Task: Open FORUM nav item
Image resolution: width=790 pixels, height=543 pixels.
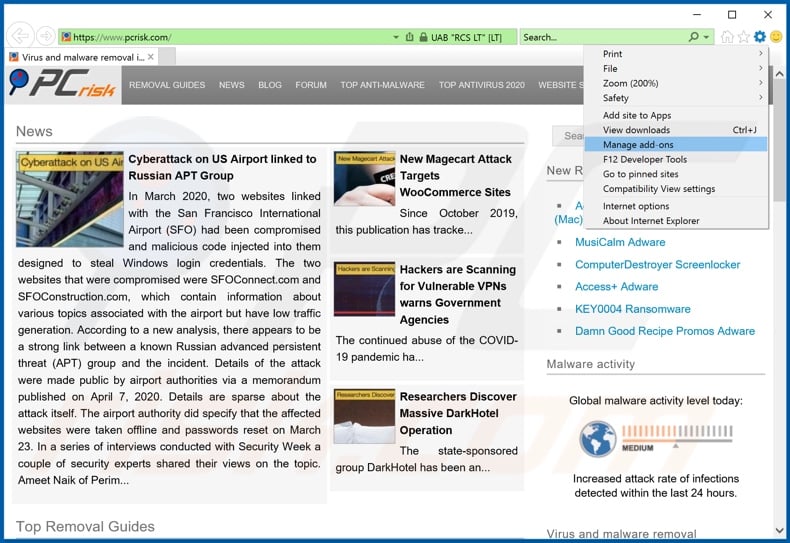Action: (x=311, y=85)
